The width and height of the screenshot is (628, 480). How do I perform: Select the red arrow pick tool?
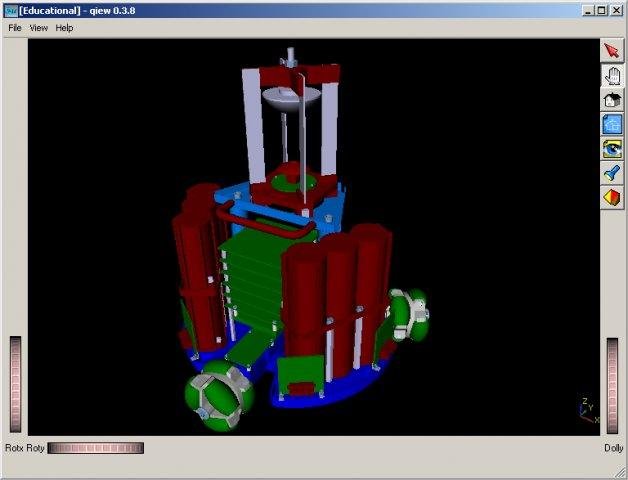[x=612, y=51]
